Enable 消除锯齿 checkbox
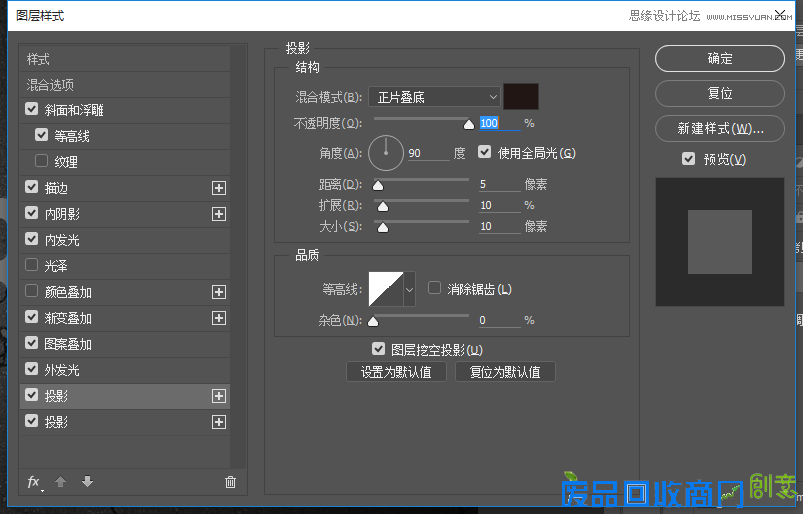This screenshot has width=803, height=514. click(x=434, y=288)
